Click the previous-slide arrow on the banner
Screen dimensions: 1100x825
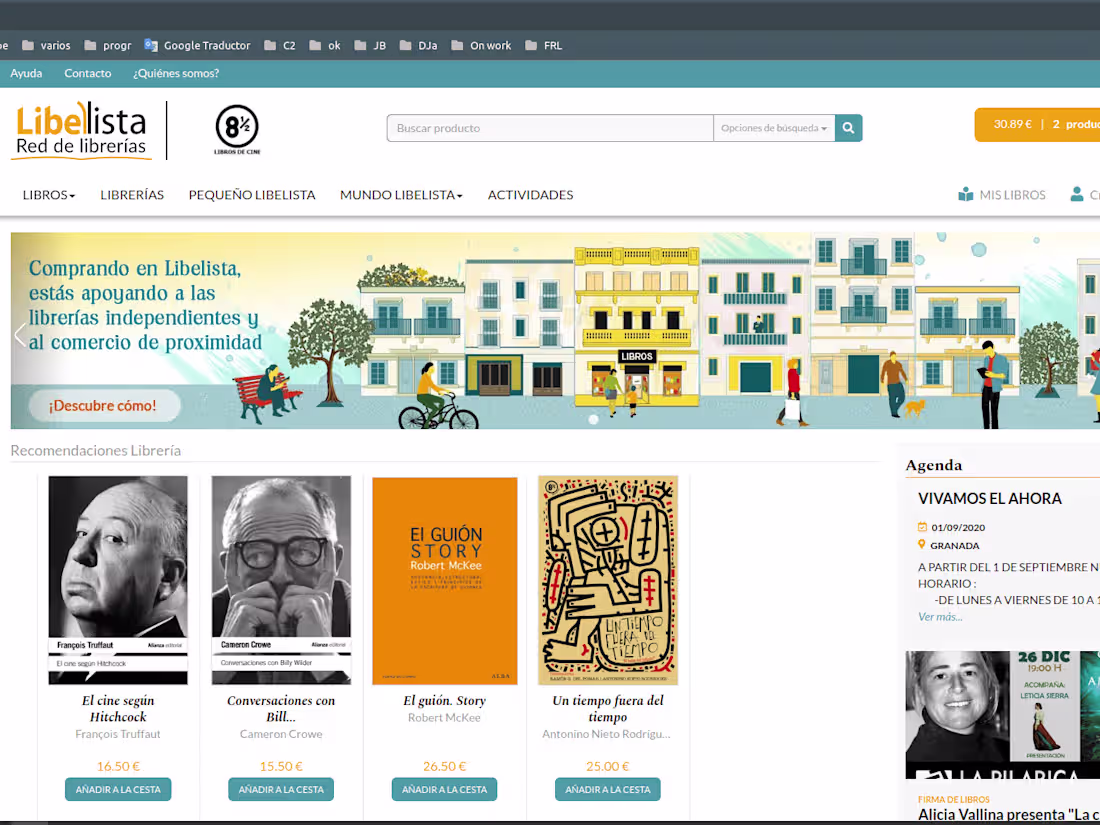[20, 333]
